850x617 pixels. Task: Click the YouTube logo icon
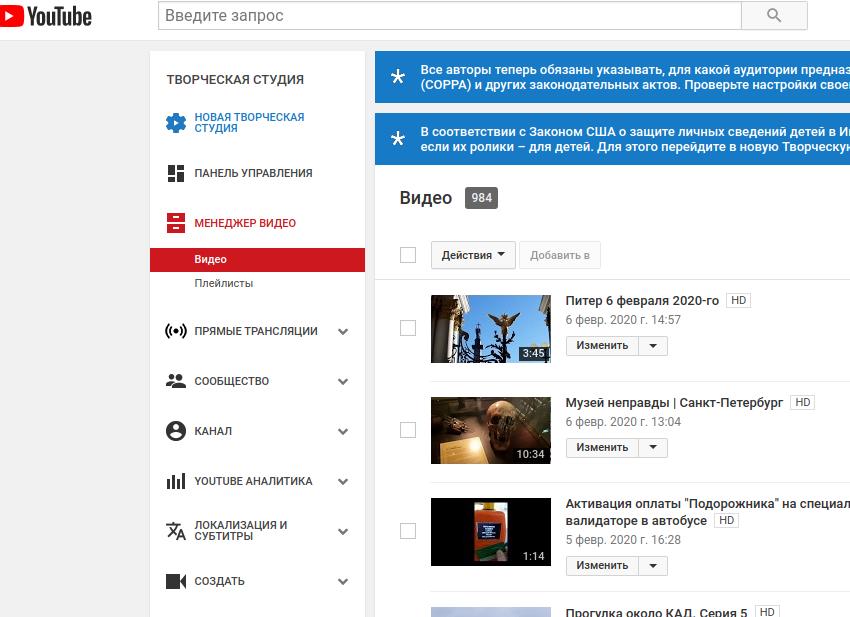point(13,16)
